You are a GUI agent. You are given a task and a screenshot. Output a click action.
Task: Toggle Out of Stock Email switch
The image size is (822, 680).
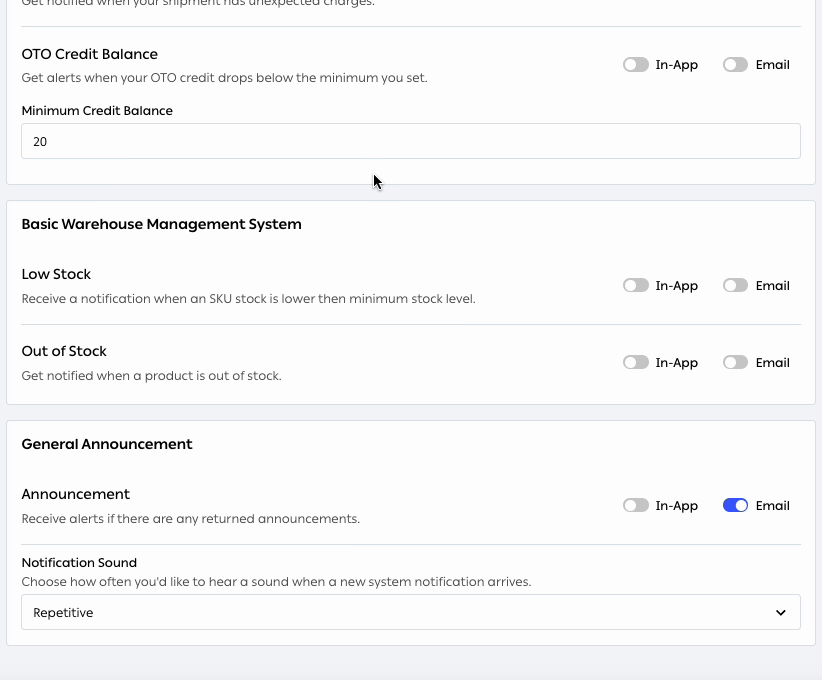point(736,362)
